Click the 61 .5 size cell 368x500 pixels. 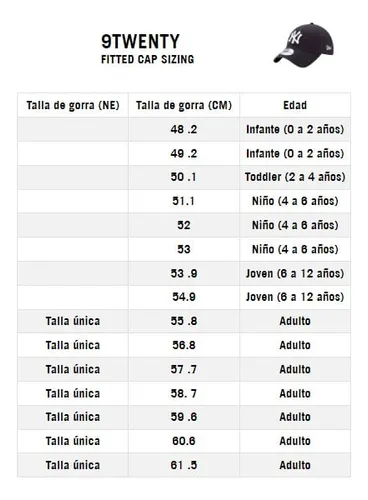[x=184, y=465]
